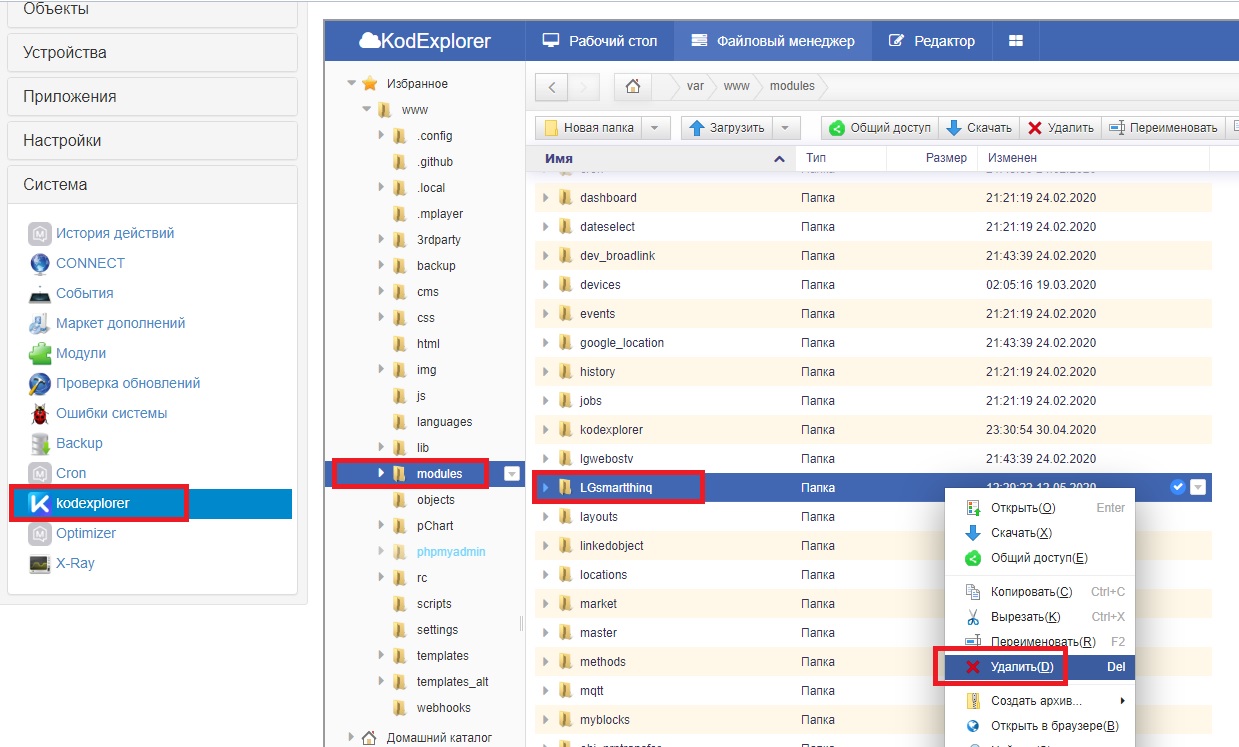1239x747 pixels.
Task: Click the Скачать toolbar button
Action: (x=979, y=128)
